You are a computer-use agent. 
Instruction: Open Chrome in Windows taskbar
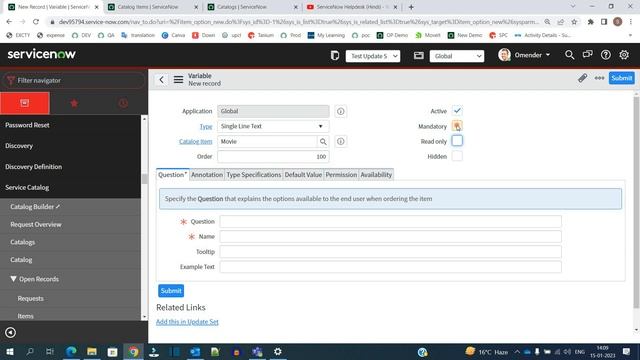coord(133,351)
